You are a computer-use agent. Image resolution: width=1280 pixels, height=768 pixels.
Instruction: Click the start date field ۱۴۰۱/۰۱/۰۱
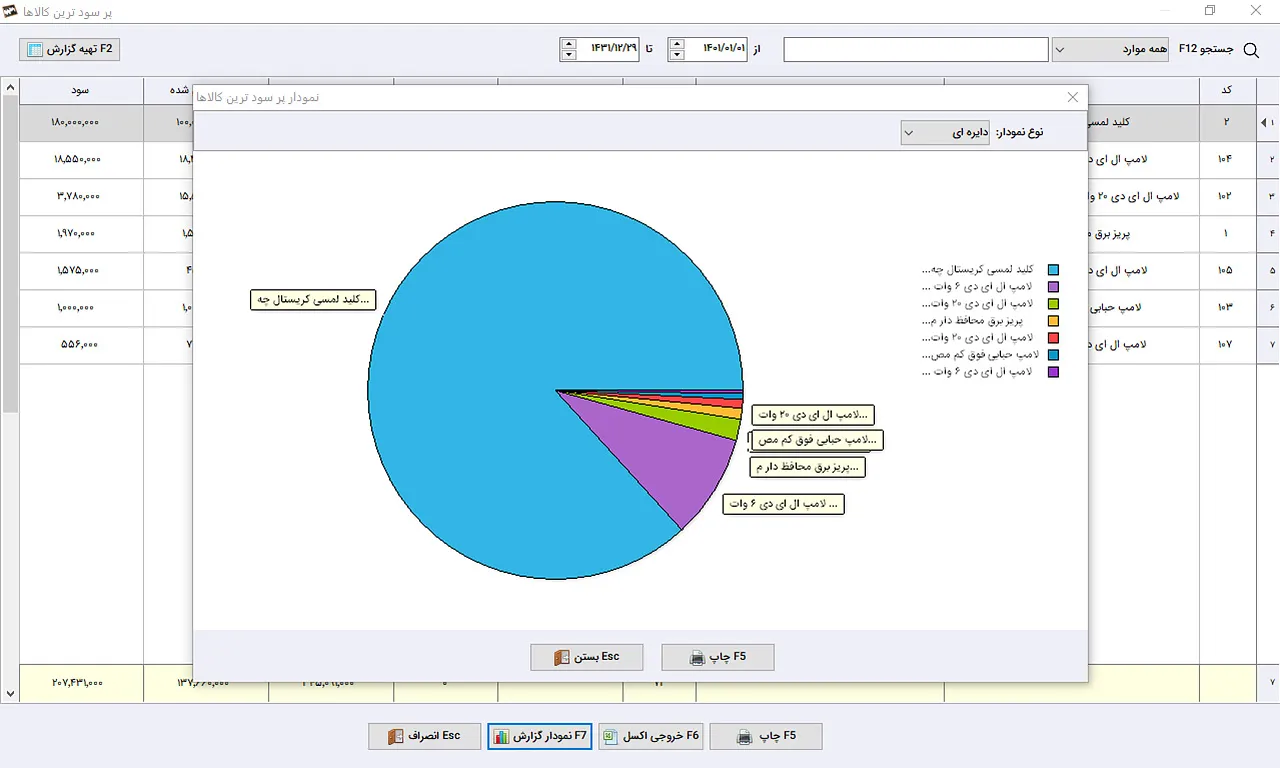point(716,48)
